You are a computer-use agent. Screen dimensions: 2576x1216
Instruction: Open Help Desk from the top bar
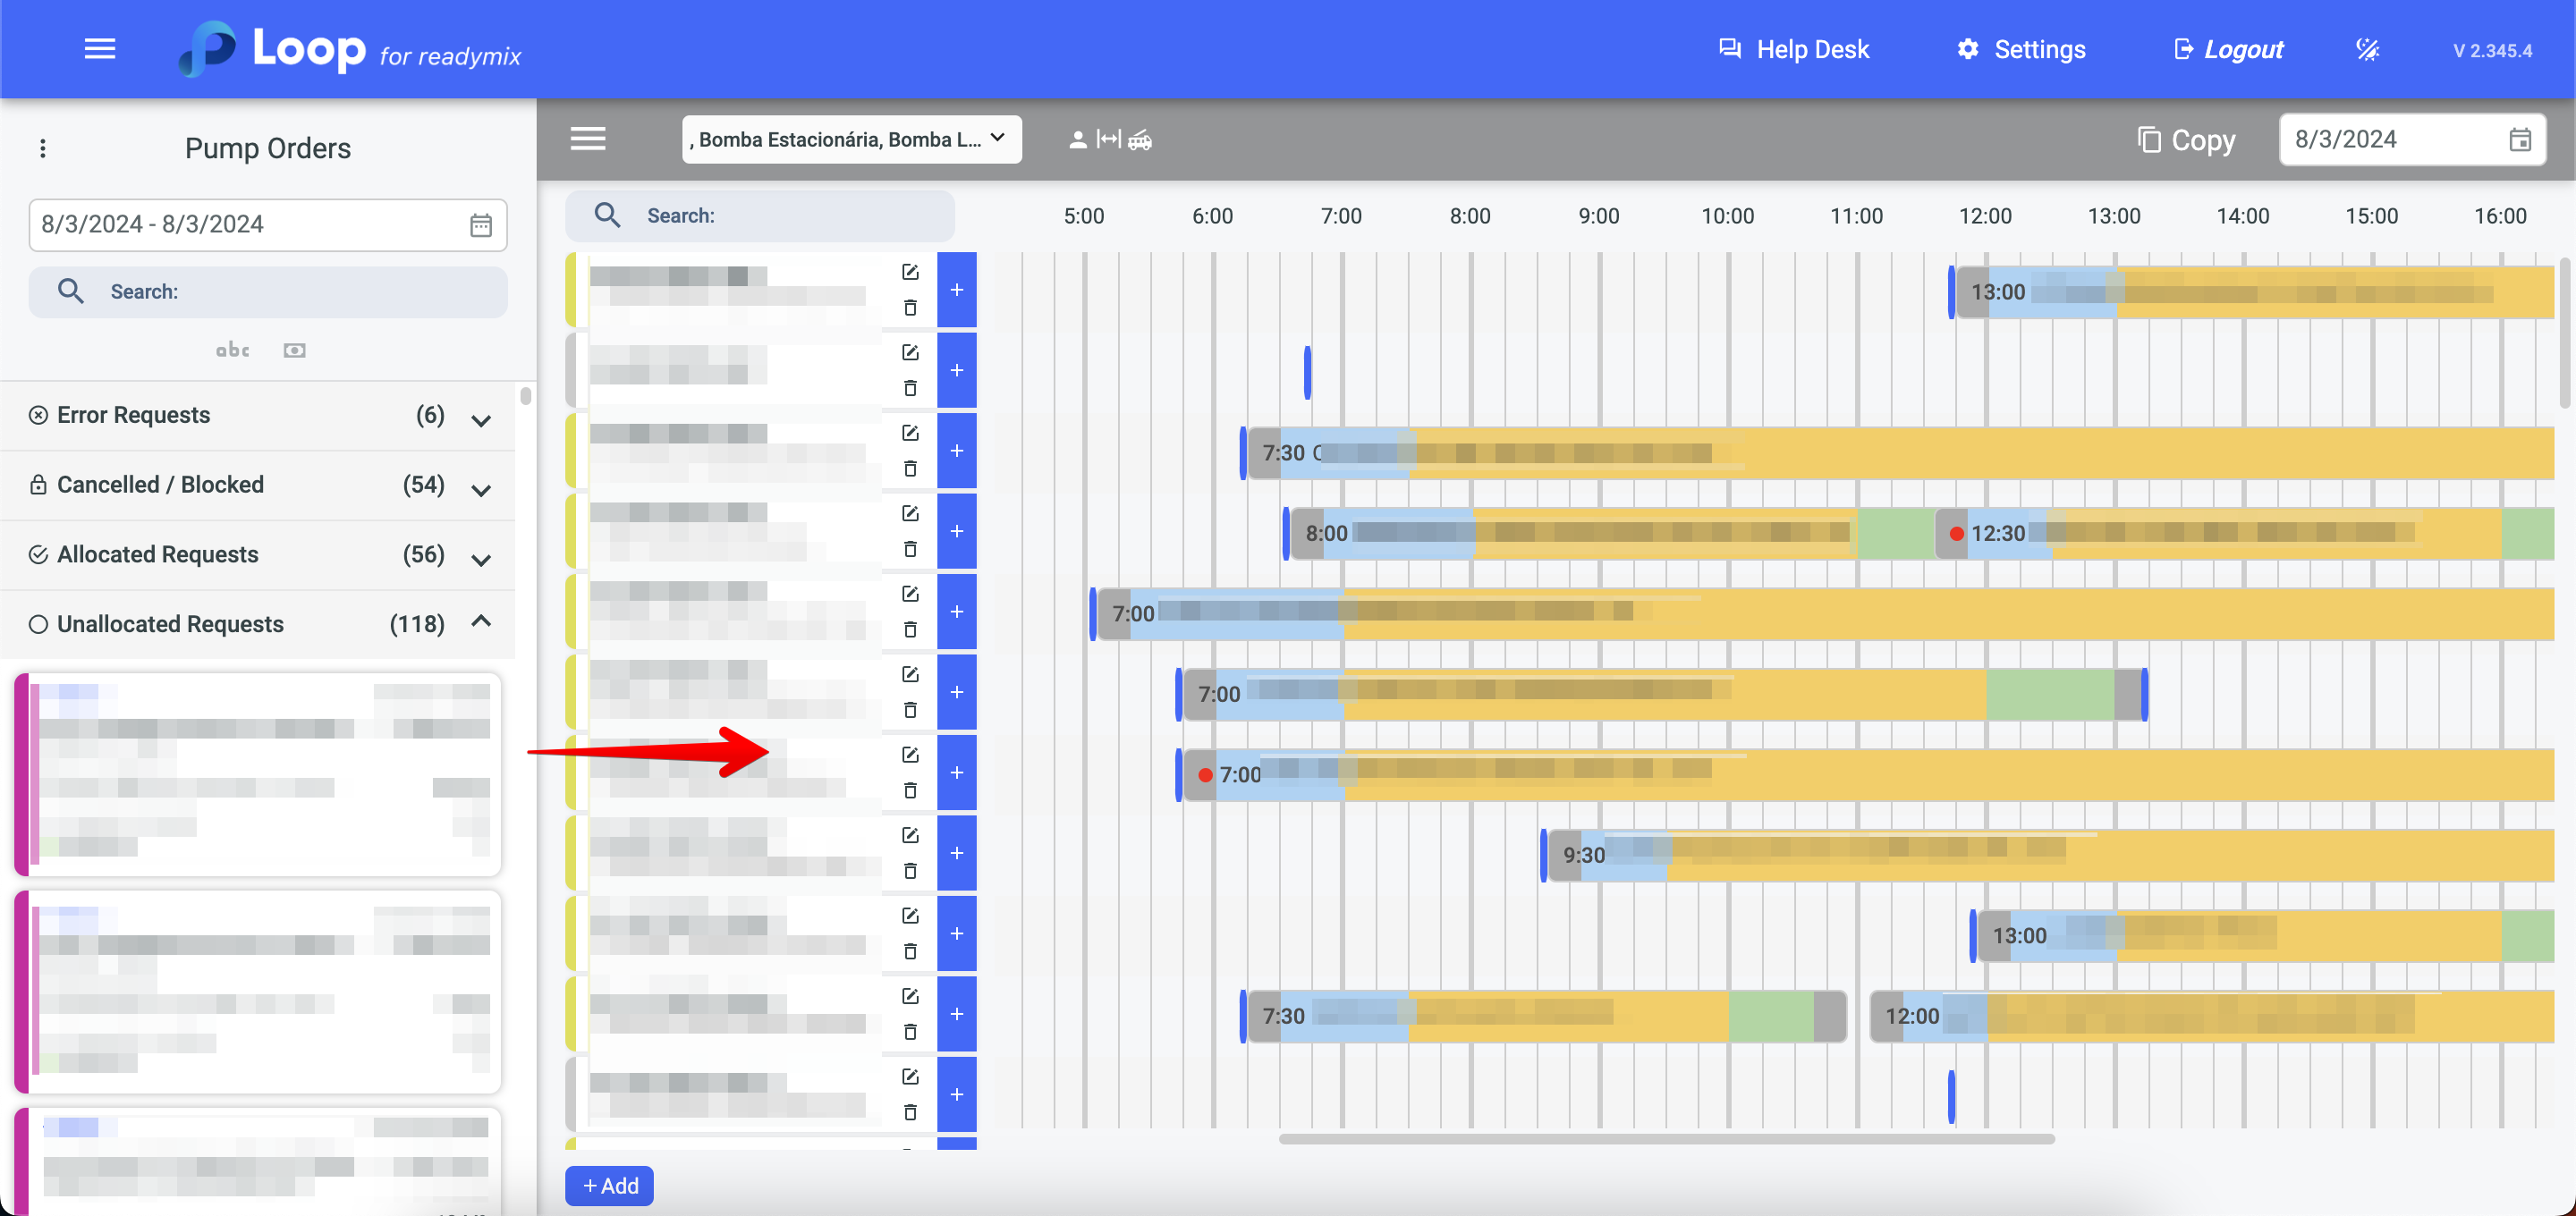pyautogui.click(x=1794, y=49)
